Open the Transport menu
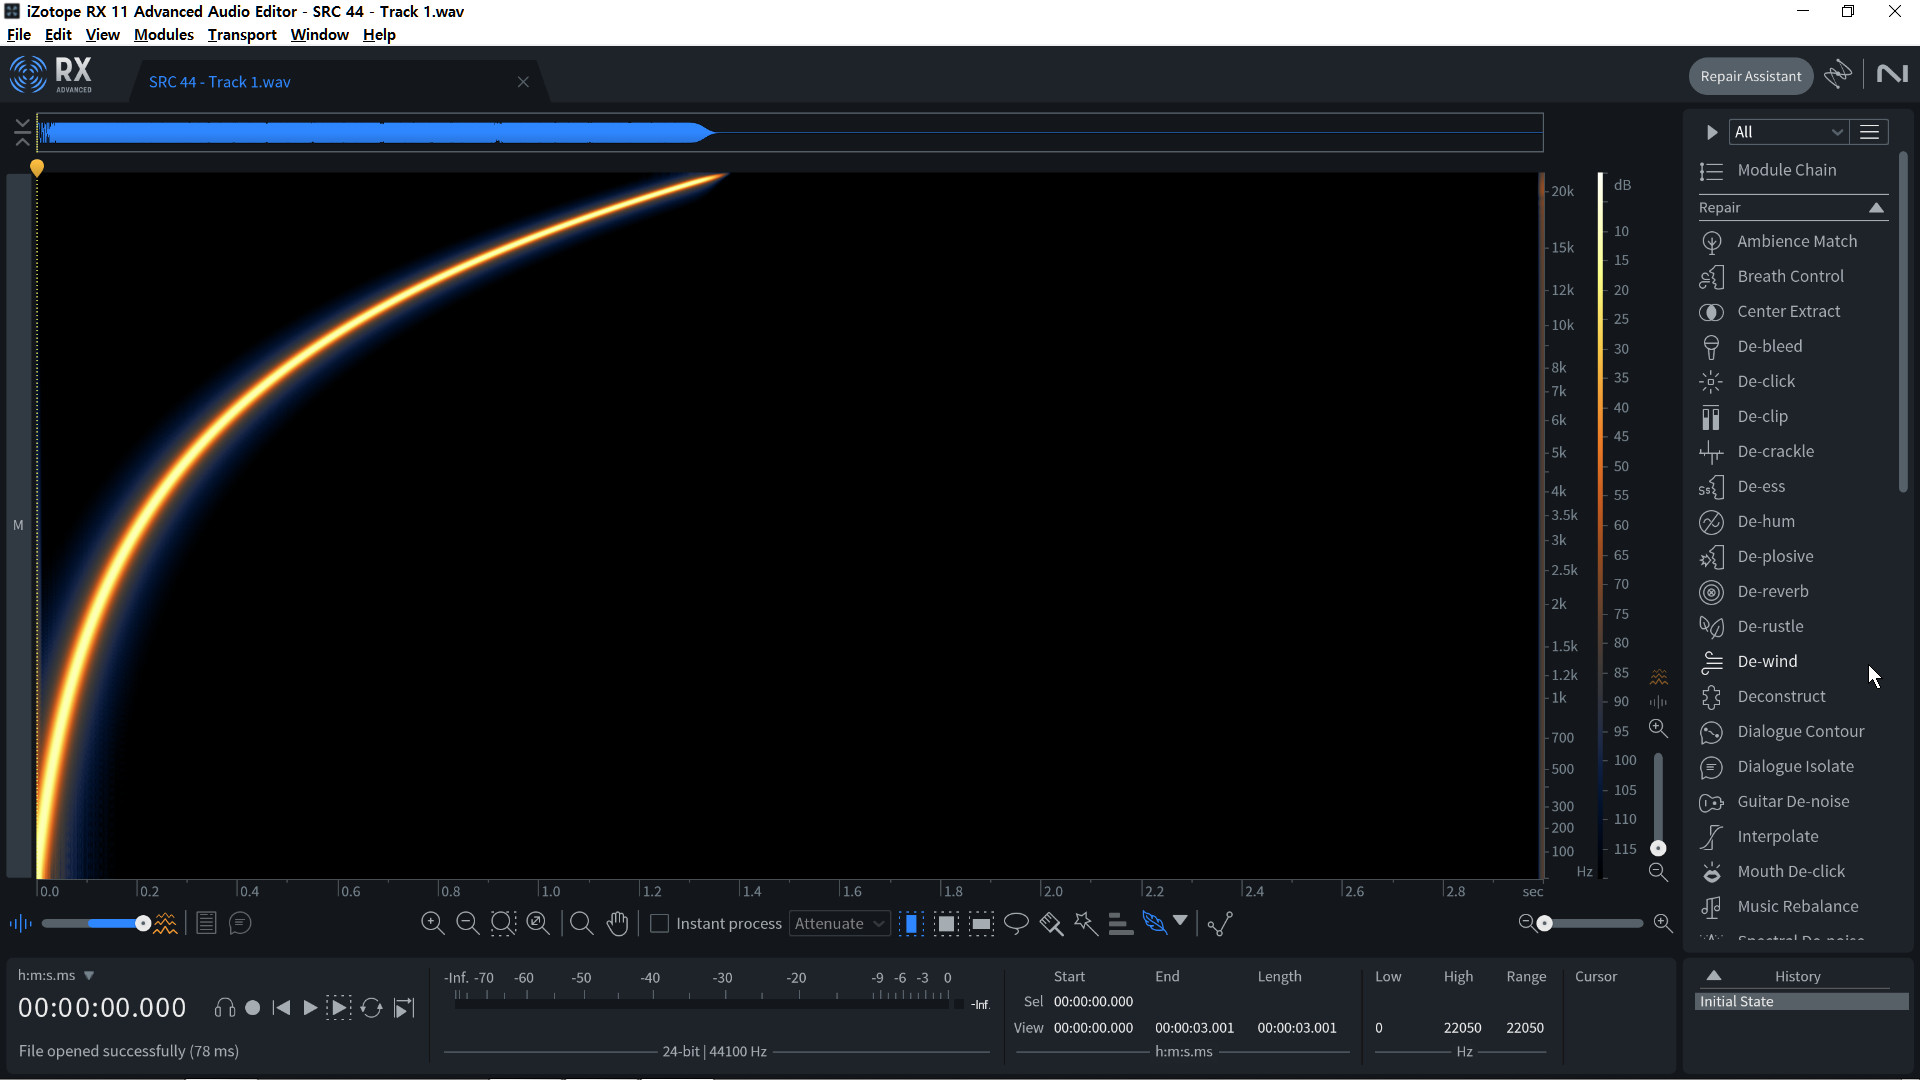This screenshot has height=1080, width=1920. [x=242, y=34]
